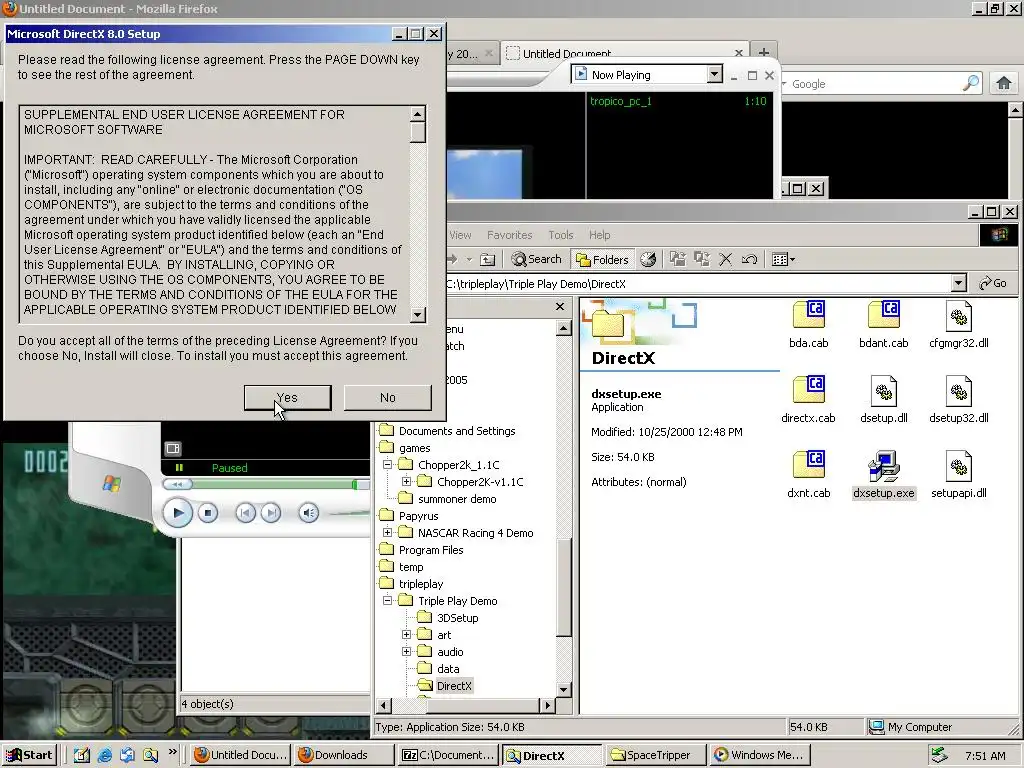Click the Up folder toolbar icon

click(487, 259)
